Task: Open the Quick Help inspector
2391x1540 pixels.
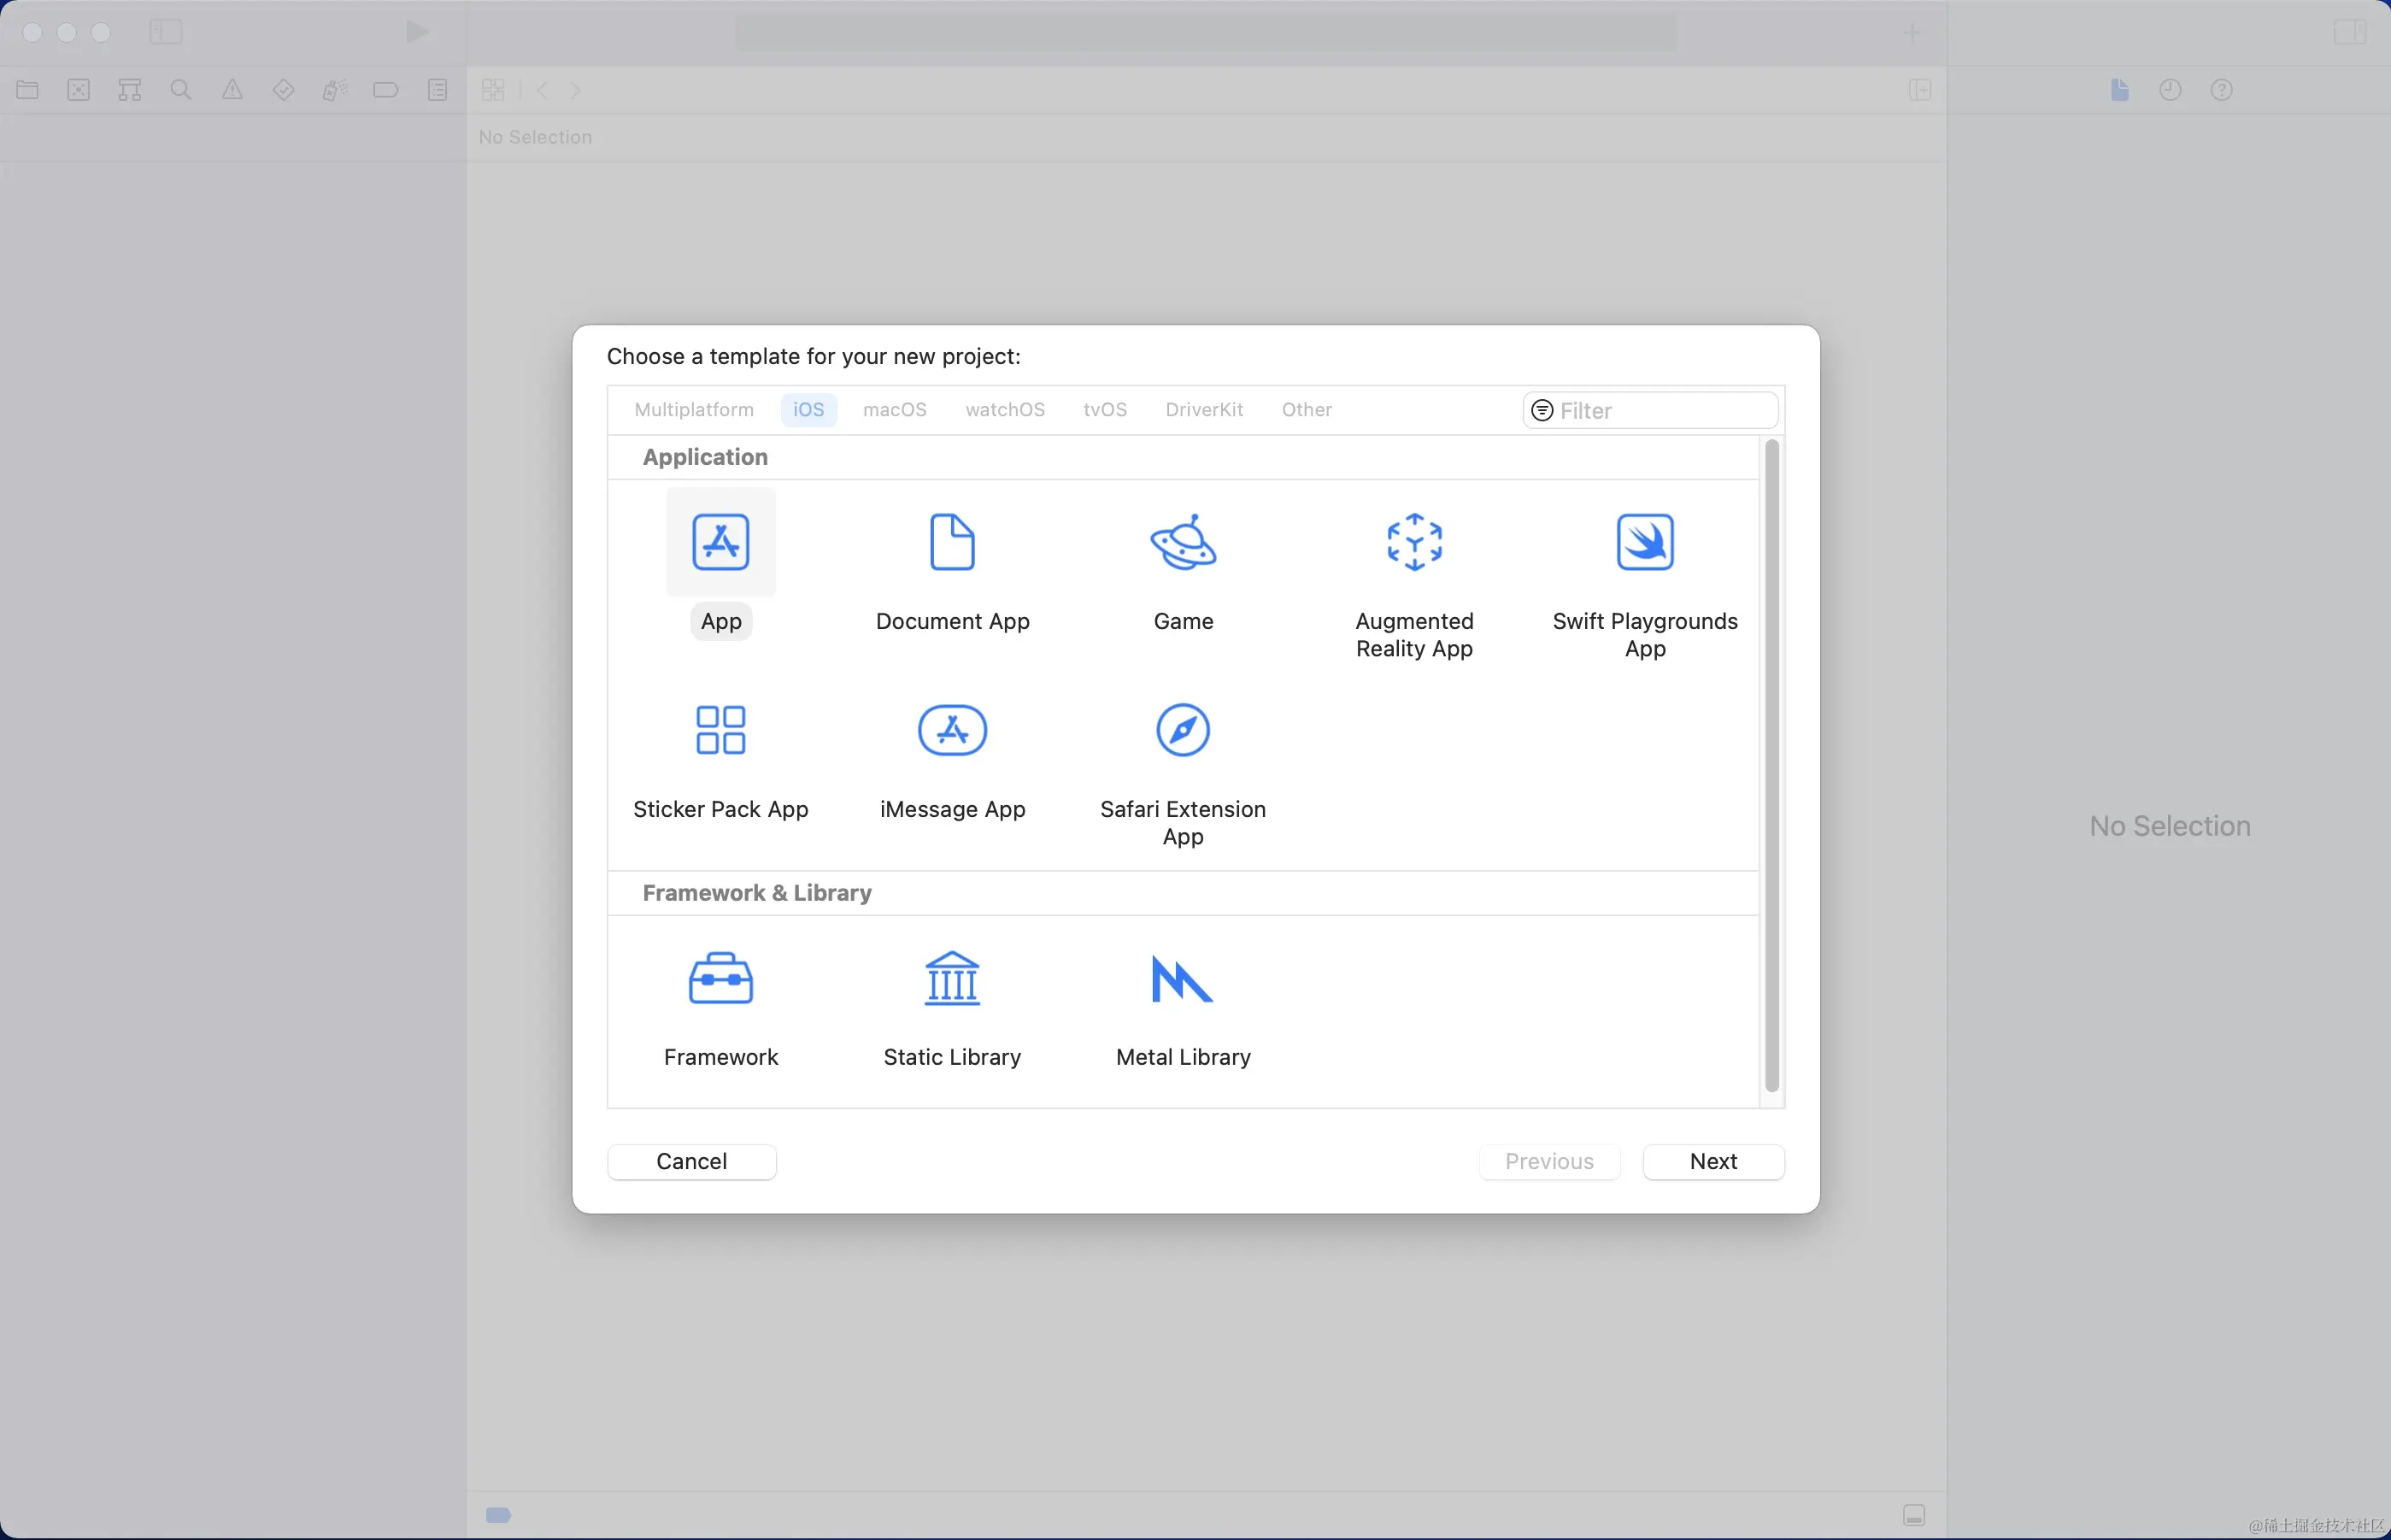Action: [2221, 90]
